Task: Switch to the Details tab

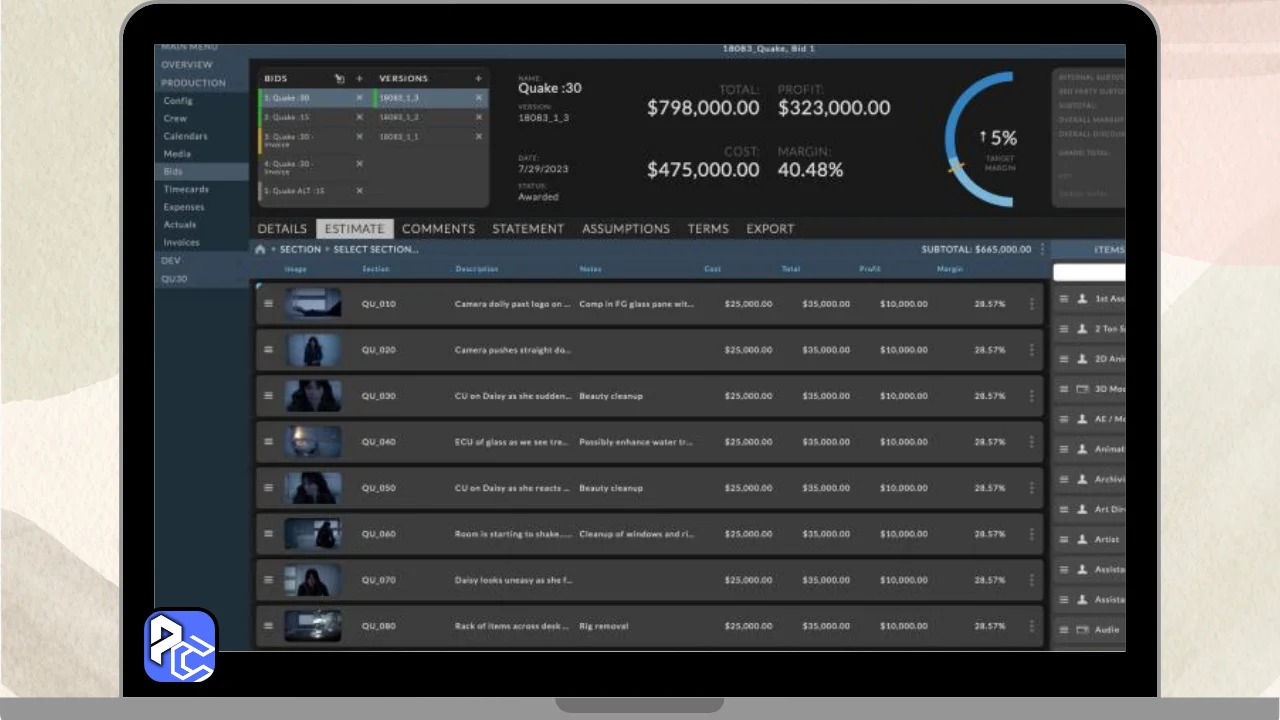Action: click(282, 229)
